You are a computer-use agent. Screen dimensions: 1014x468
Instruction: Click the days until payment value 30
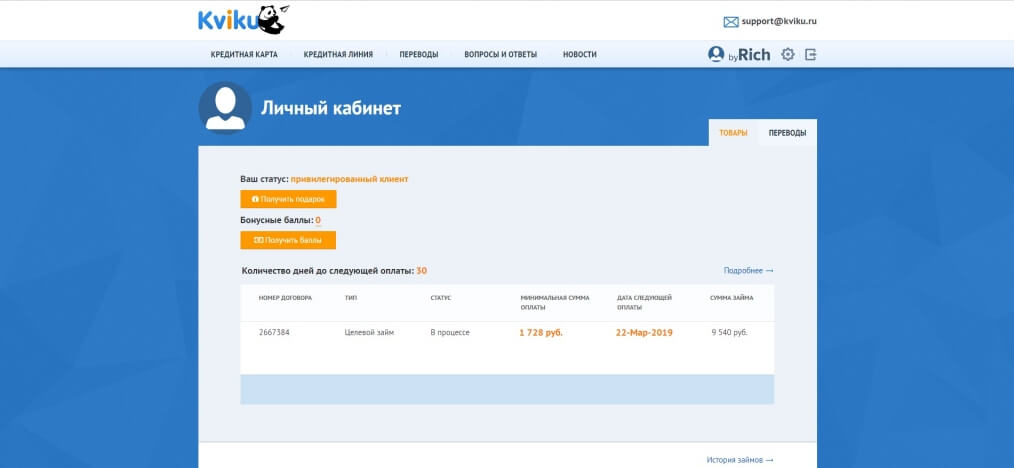click(x=422, y=271)
